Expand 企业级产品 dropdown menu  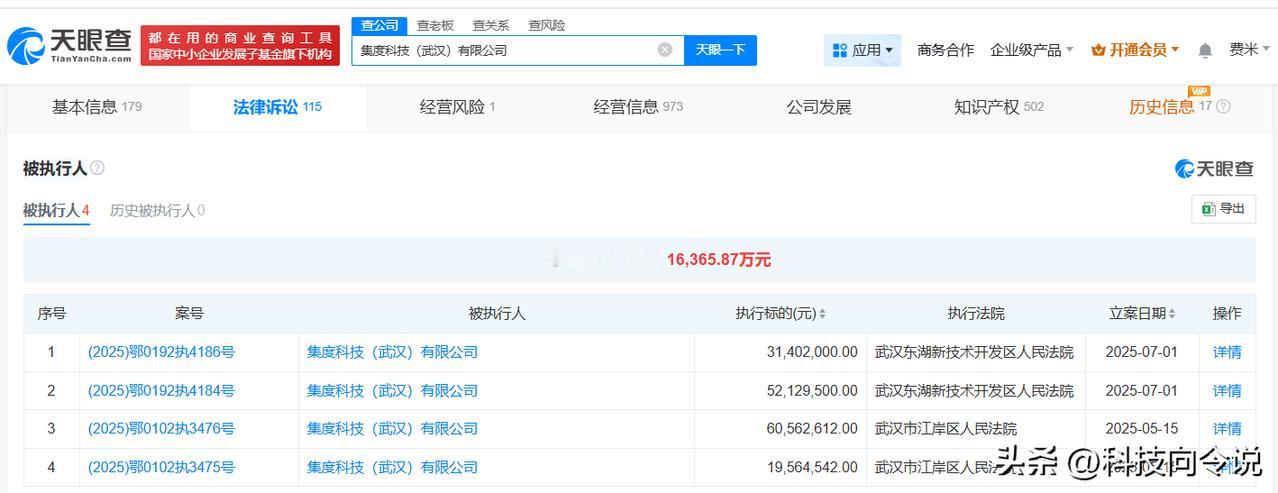coord(1031,50)
